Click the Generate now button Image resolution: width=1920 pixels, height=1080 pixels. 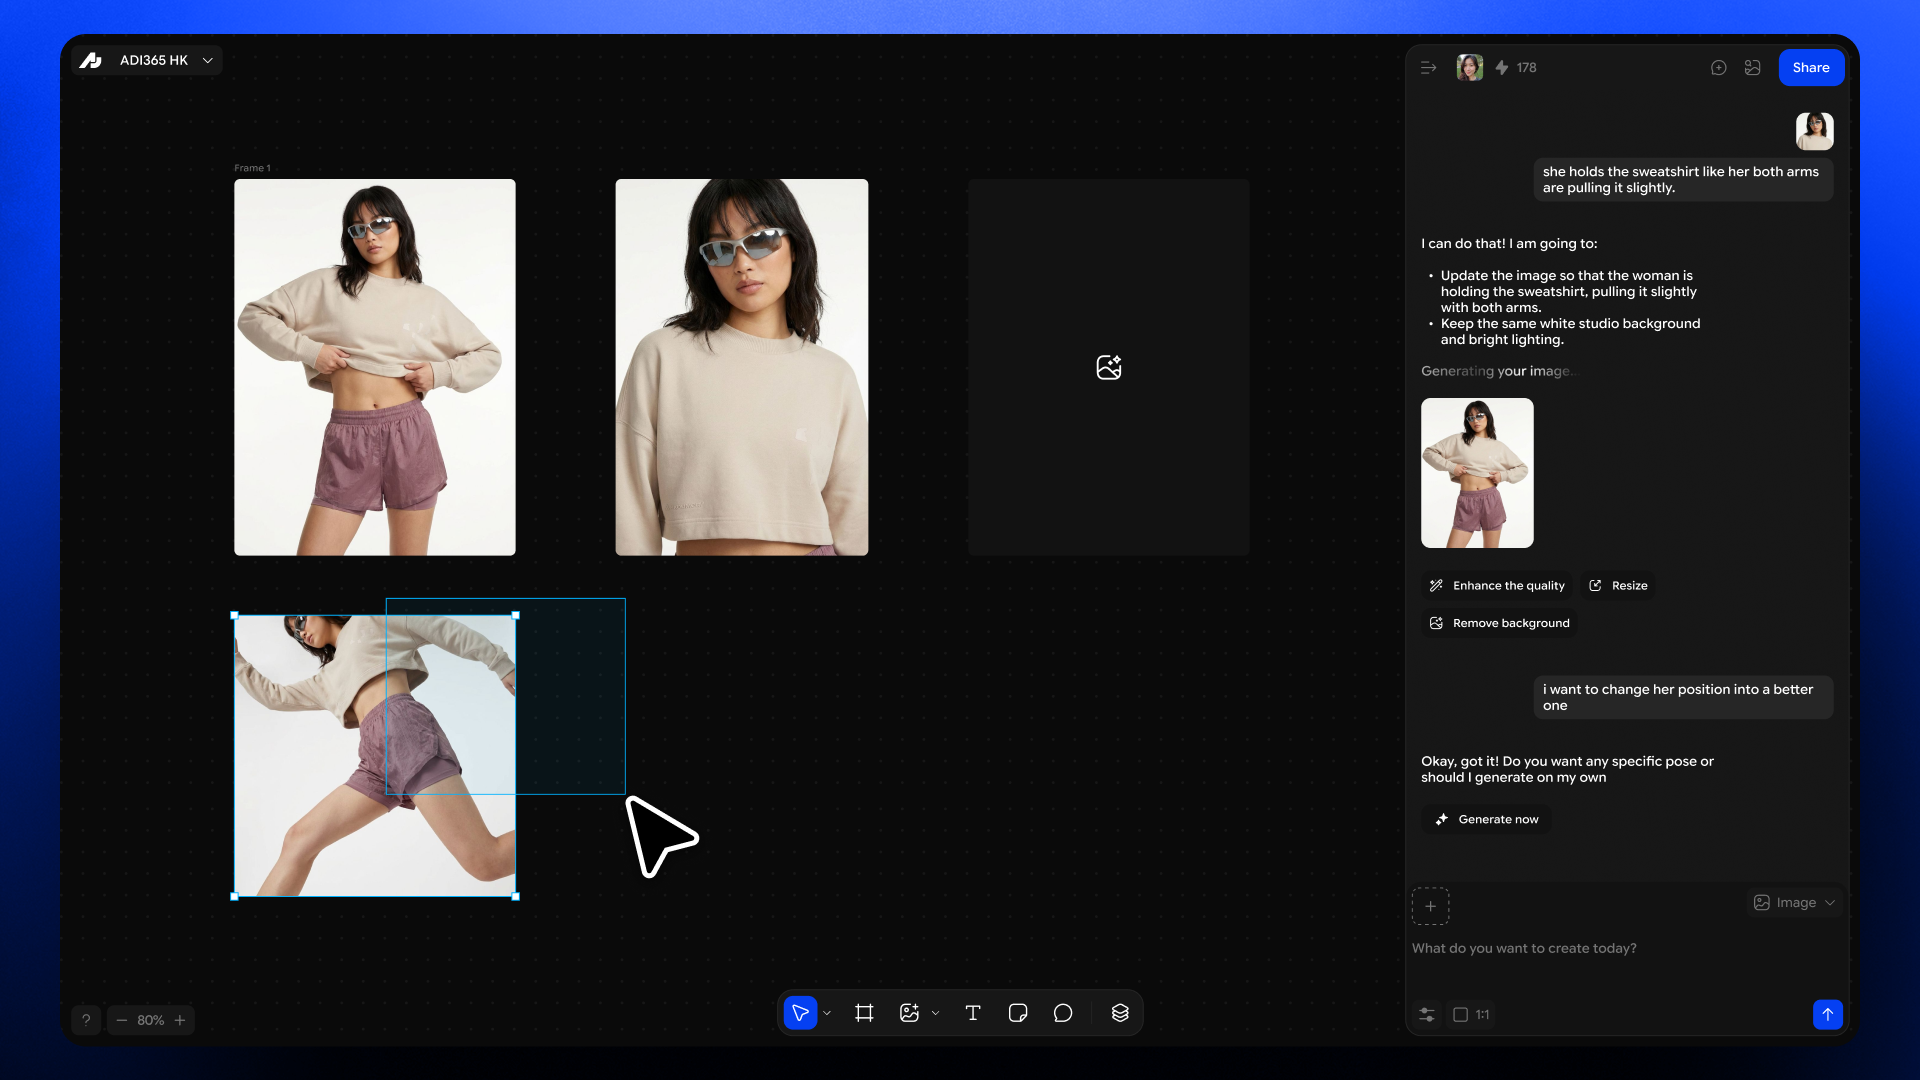point(1486,819)
